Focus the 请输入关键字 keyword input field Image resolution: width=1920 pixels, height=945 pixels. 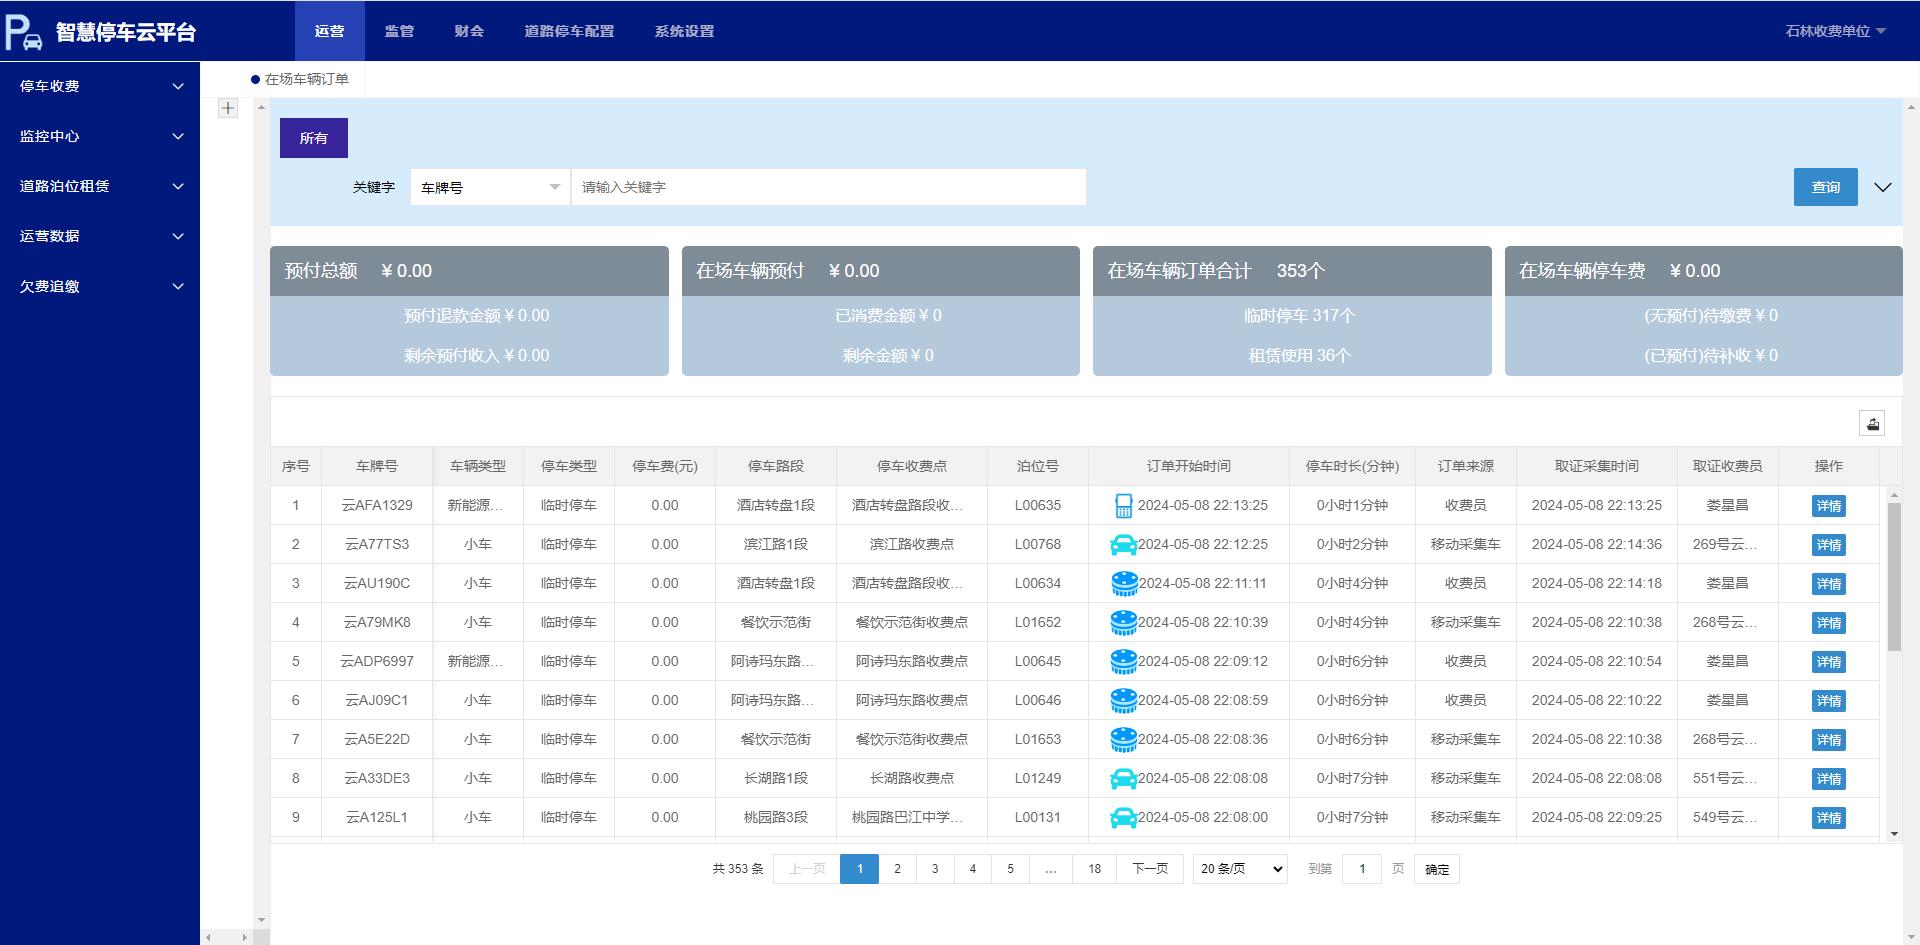coord(828,187)
